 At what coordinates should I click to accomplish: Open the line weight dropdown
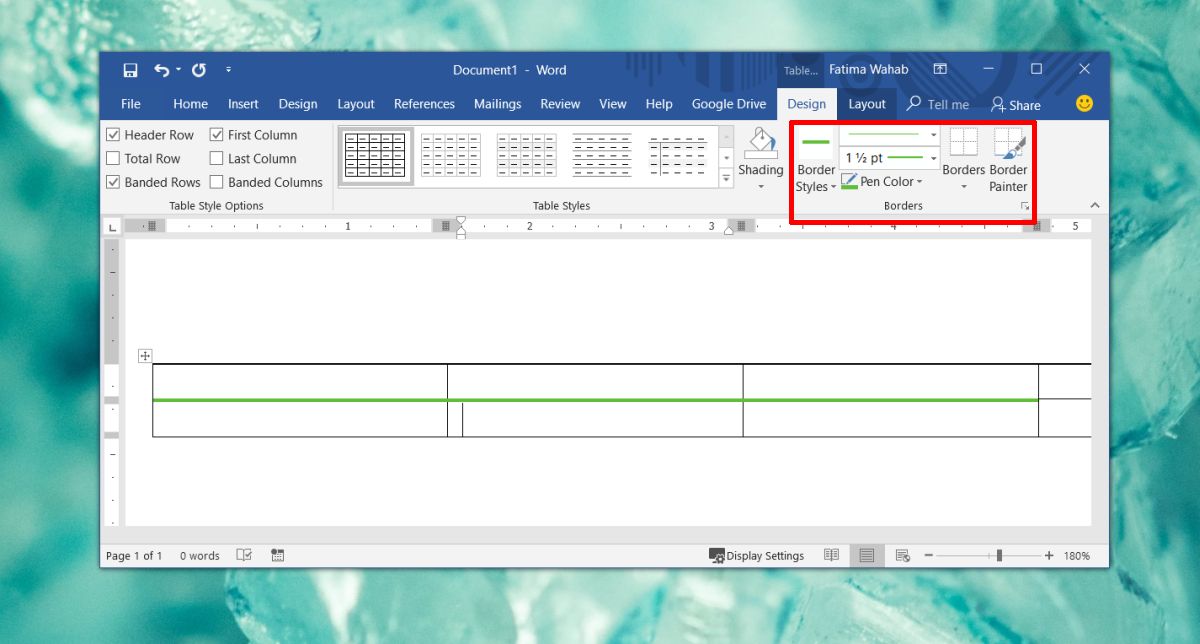coord(932,158)
